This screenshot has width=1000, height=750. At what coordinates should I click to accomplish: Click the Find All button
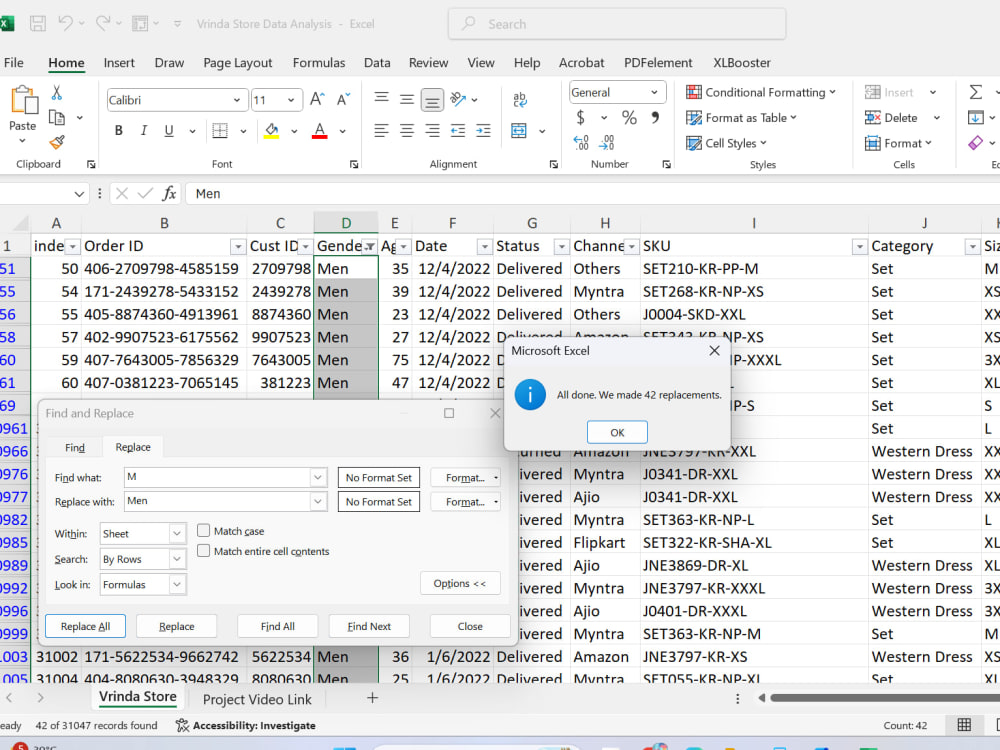[277, 626]
